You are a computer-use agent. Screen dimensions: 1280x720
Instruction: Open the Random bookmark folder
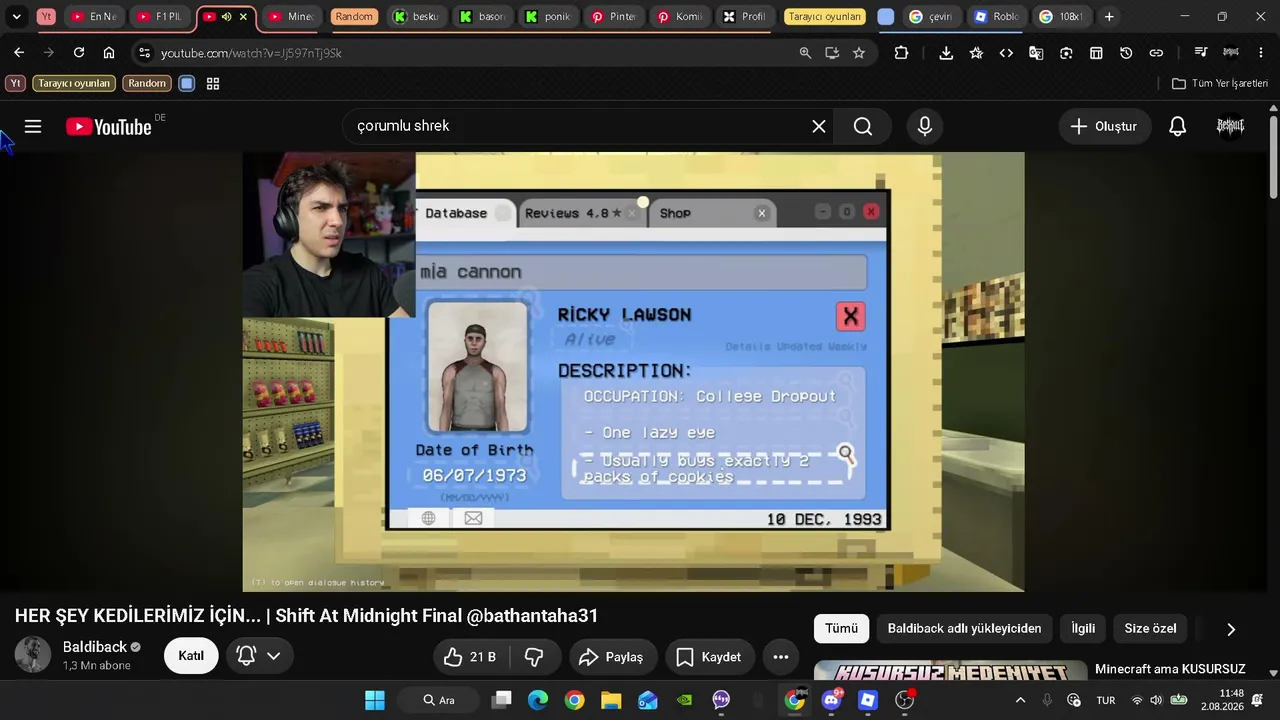[x=147, y=84]
